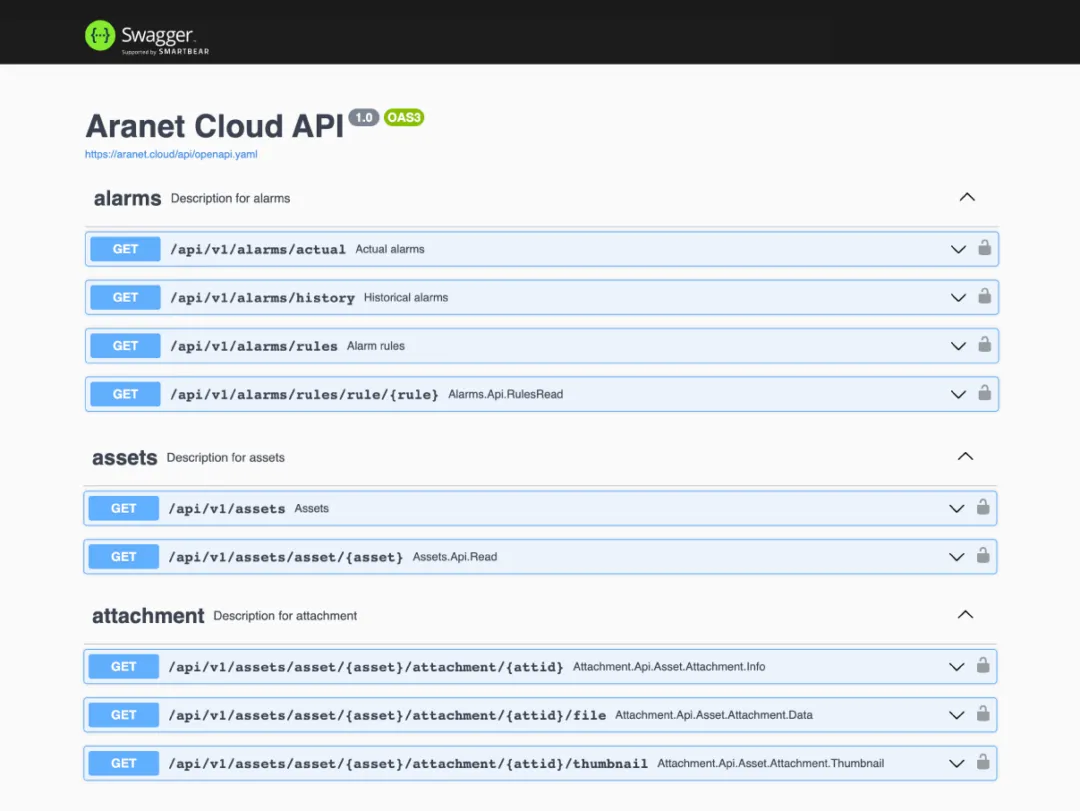1080x811 pixels.
Task: Click the /api/v1/alarms/rules/rule/{rule} path
Action: [304, 394]
